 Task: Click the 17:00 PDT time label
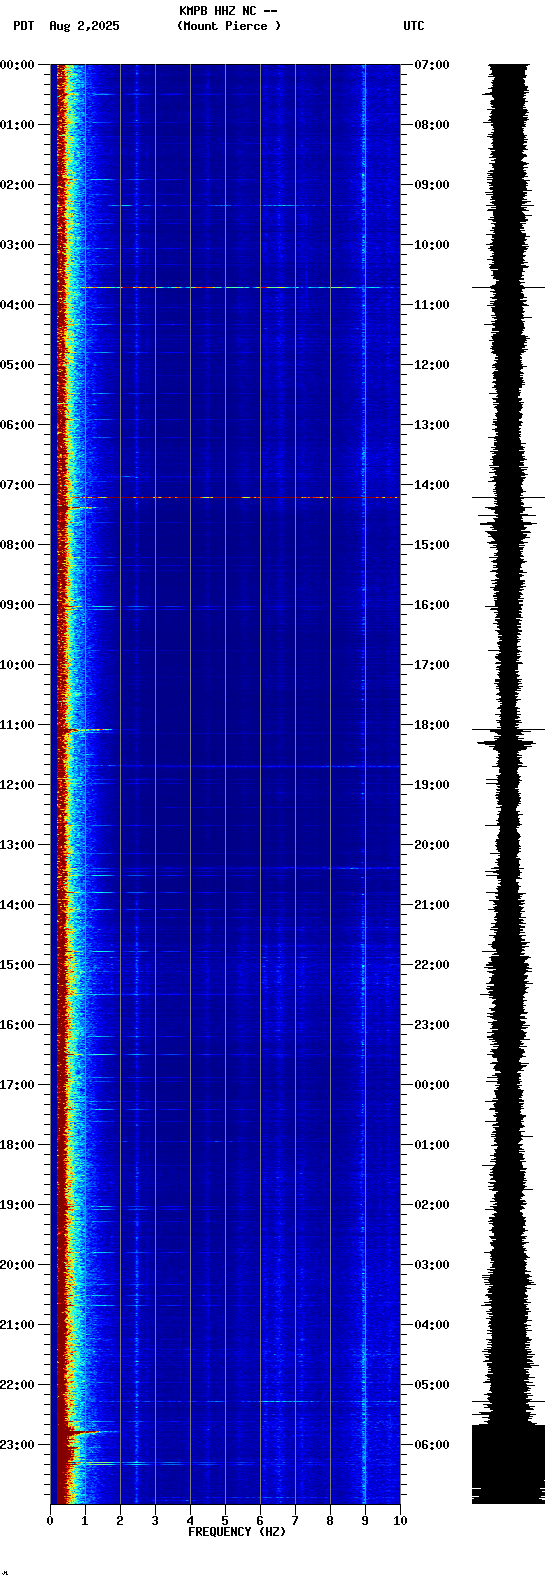click(18, 1085)
